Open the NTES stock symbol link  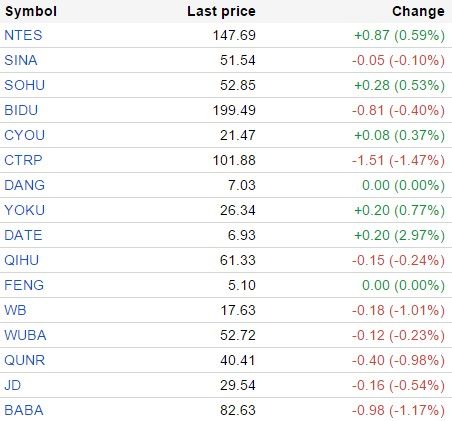click(23, 35)
